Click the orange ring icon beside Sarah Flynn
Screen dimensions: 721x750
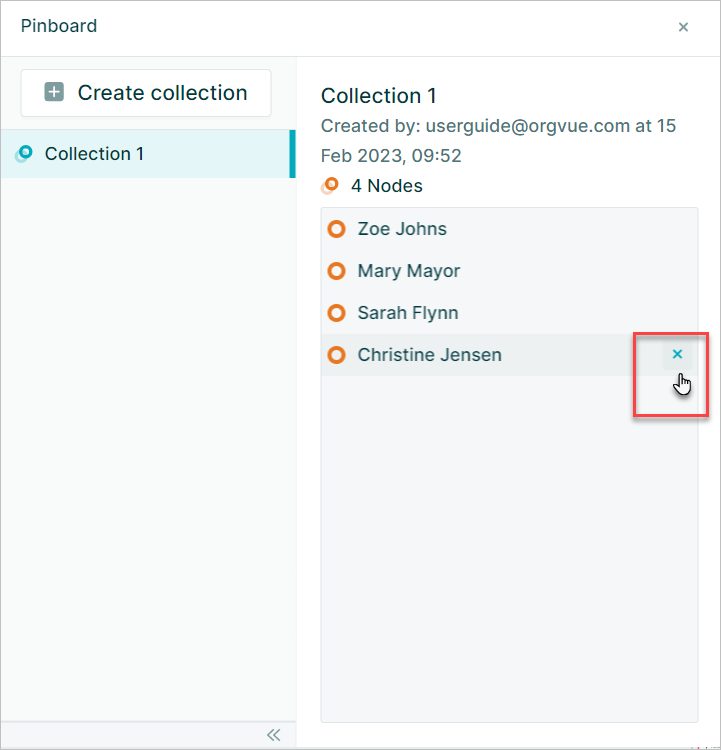click(336, 313)
